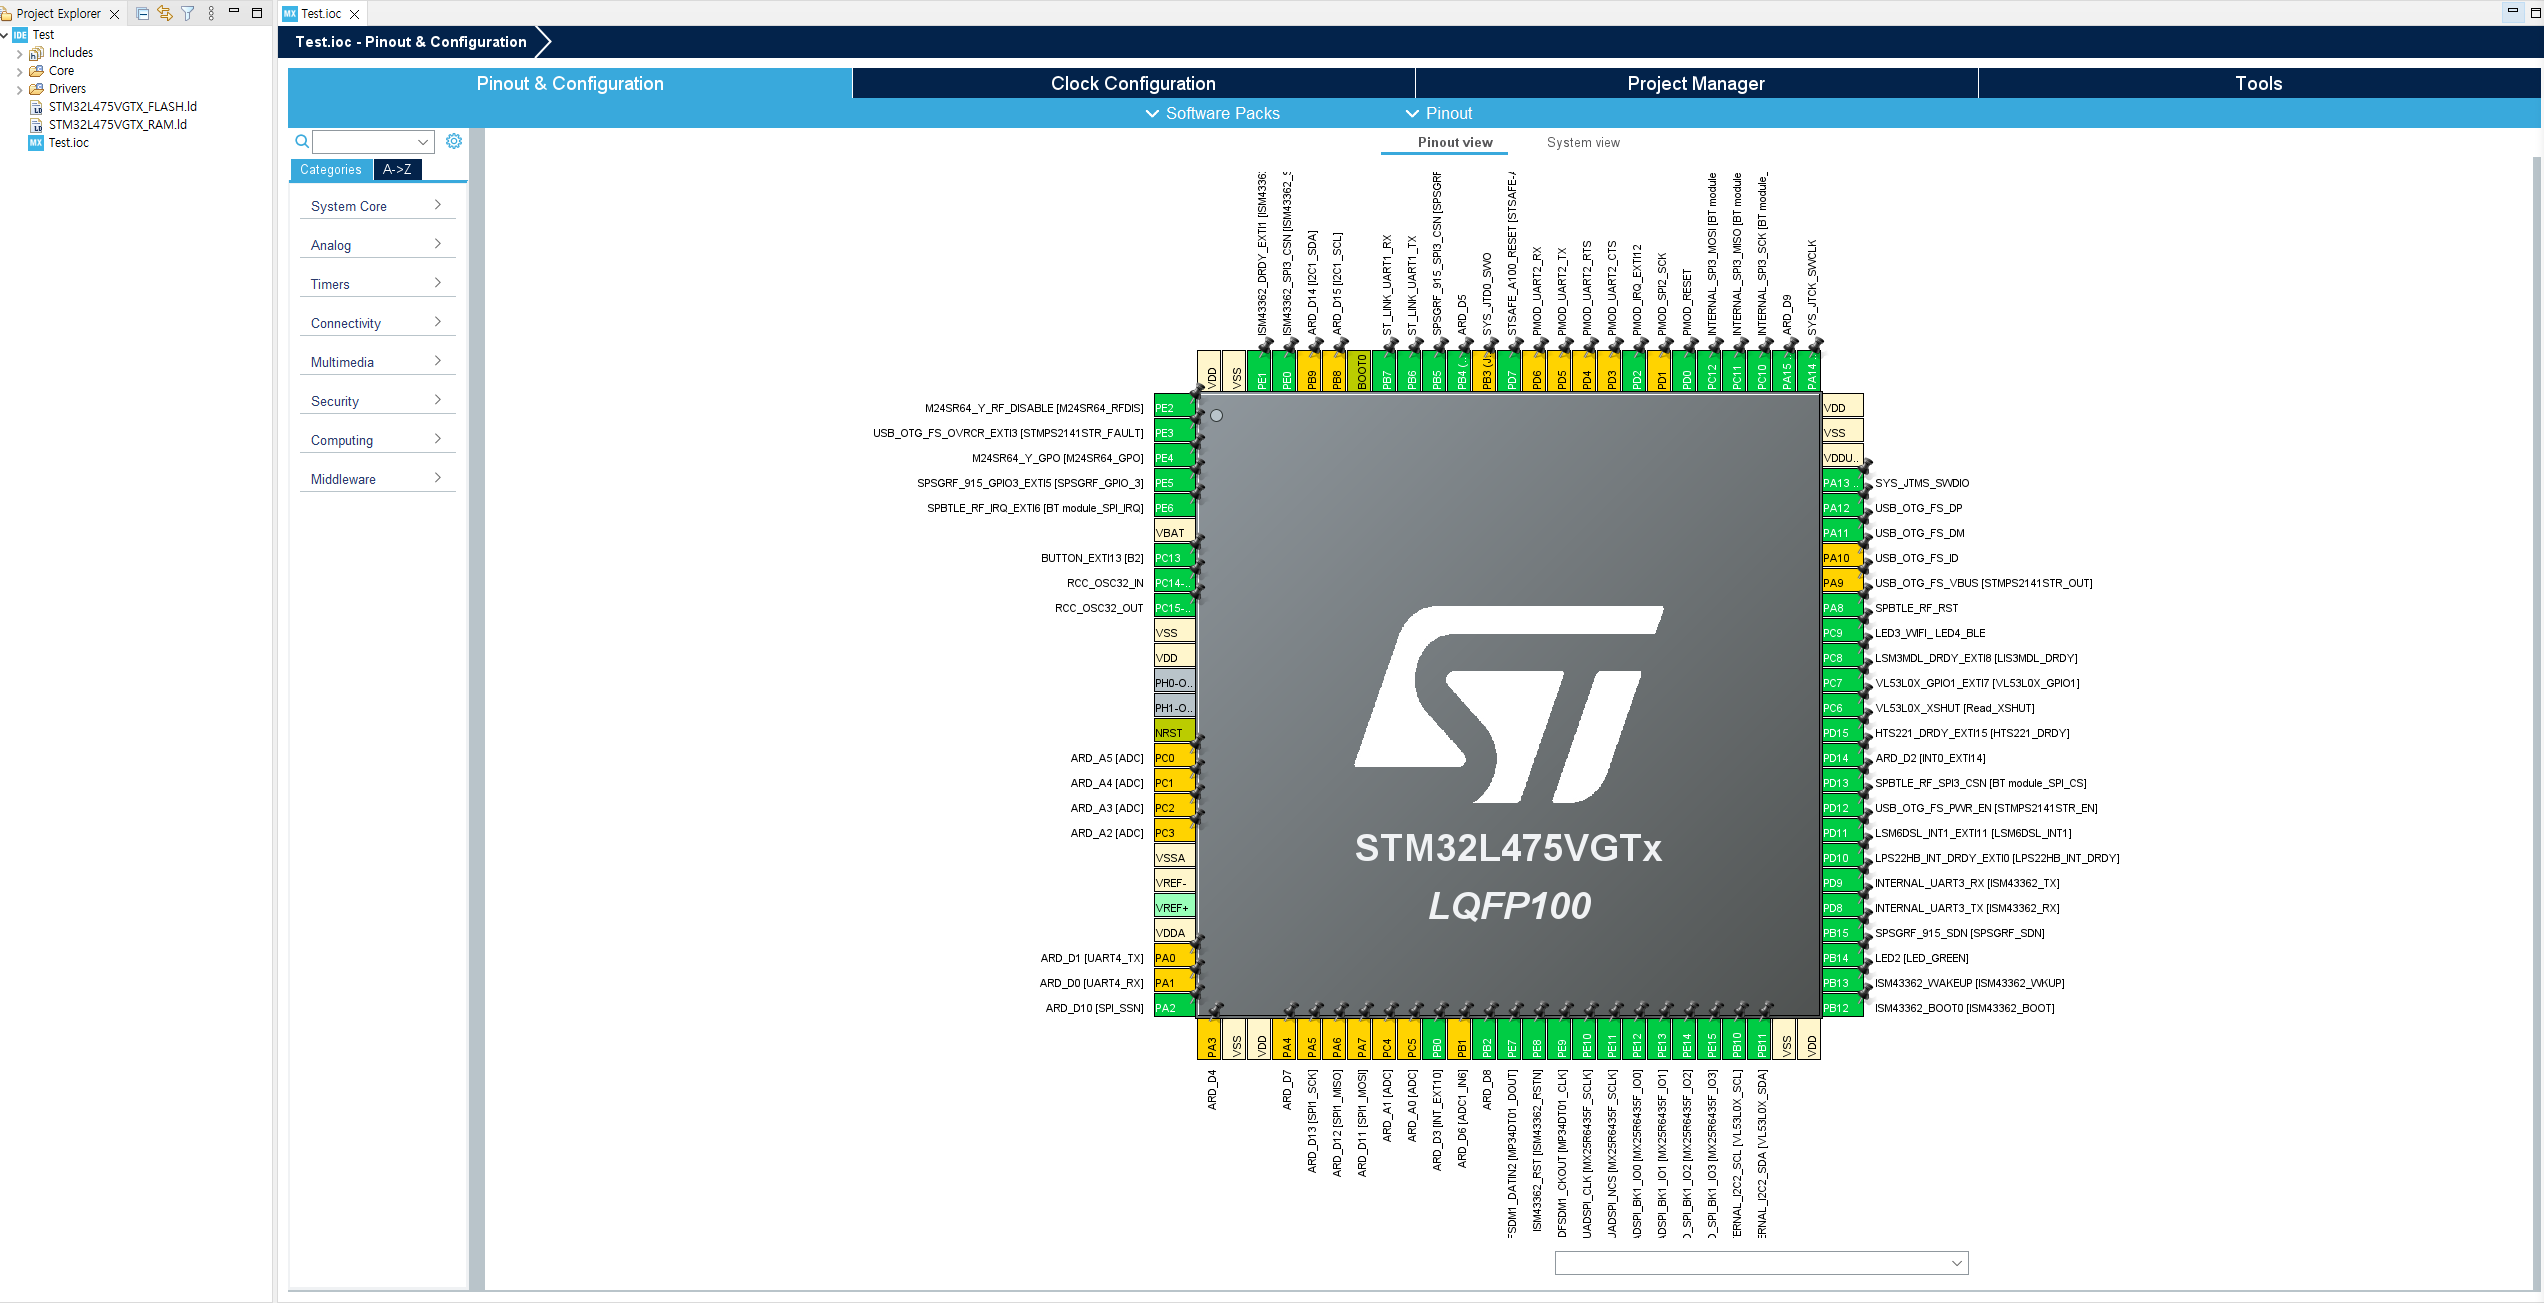This screenshot has width=2544, height=1303.
Task: Click pin PC9 LED3_WIFI on the chip
Action: [x=1842, y=633]
